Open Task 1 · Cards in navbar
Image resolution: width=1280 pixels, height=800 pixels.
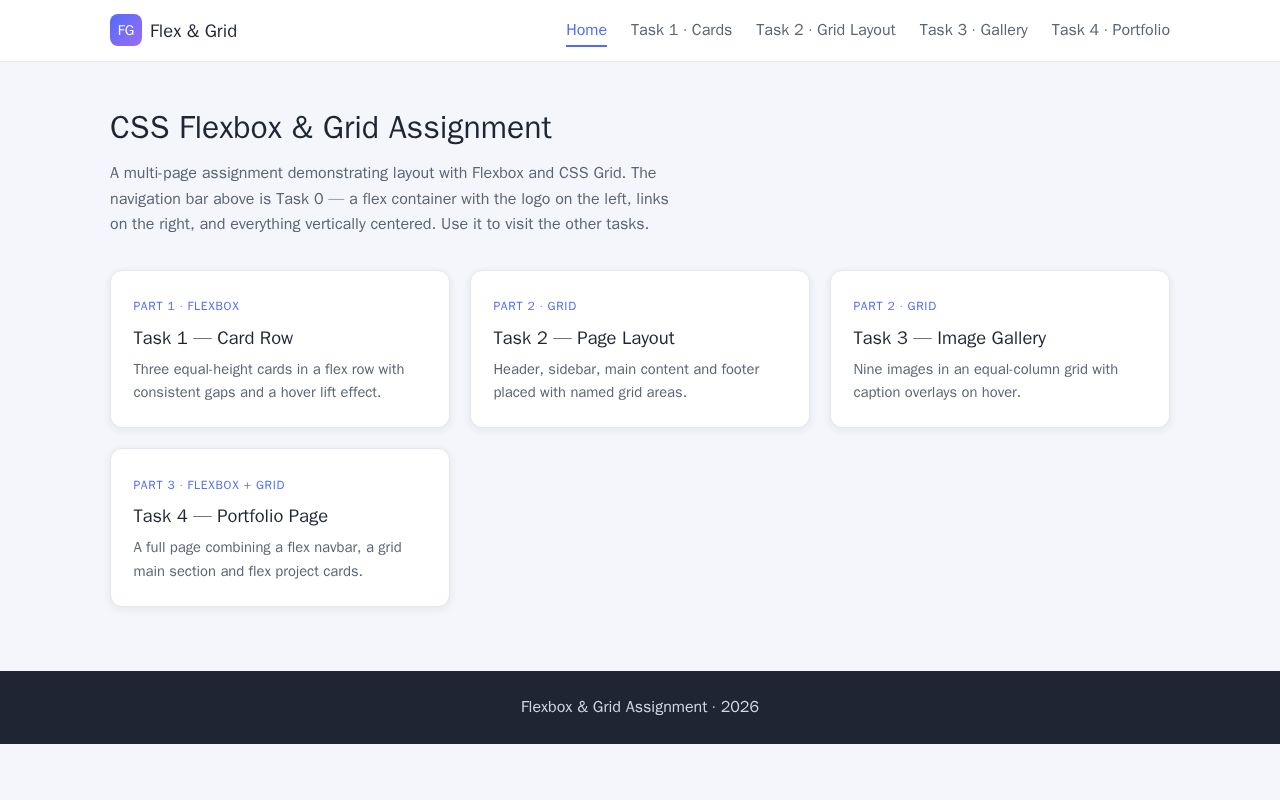pos(681,30)
